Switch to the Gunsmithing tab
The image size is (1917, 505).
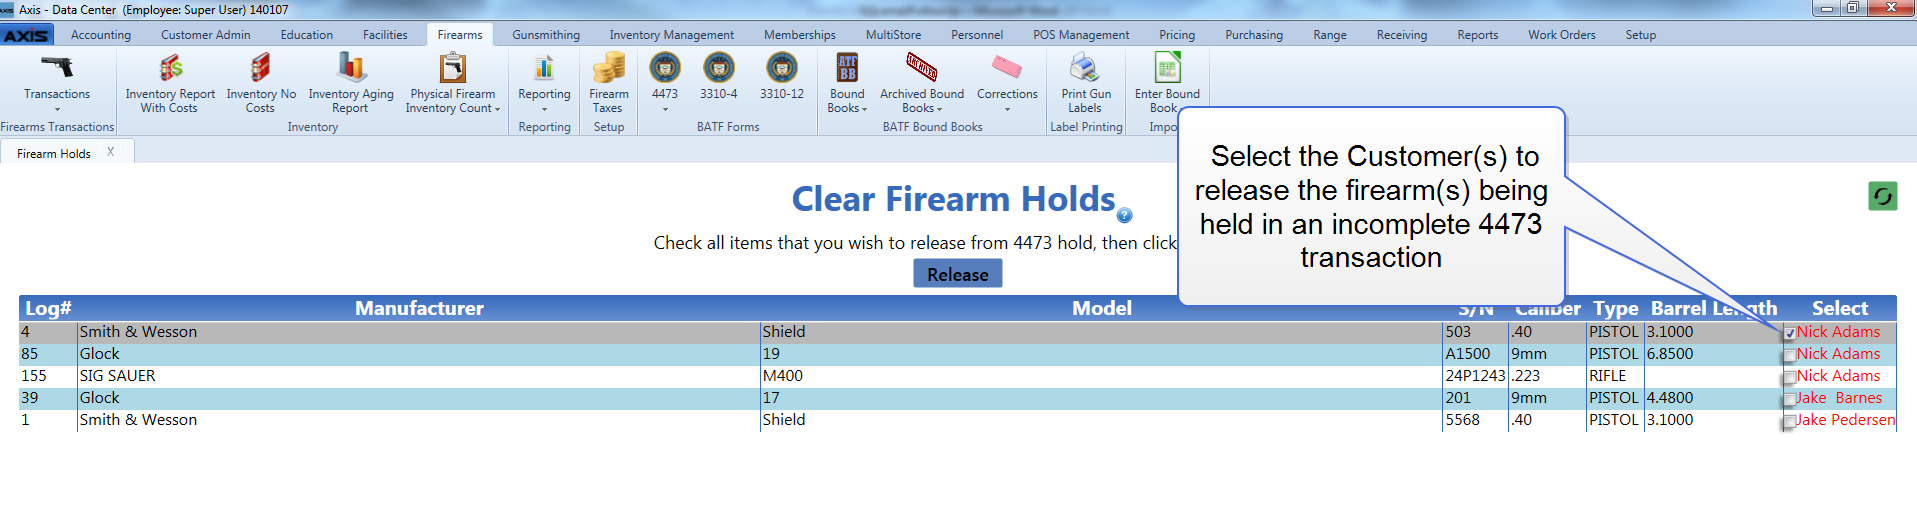[546, 35]
